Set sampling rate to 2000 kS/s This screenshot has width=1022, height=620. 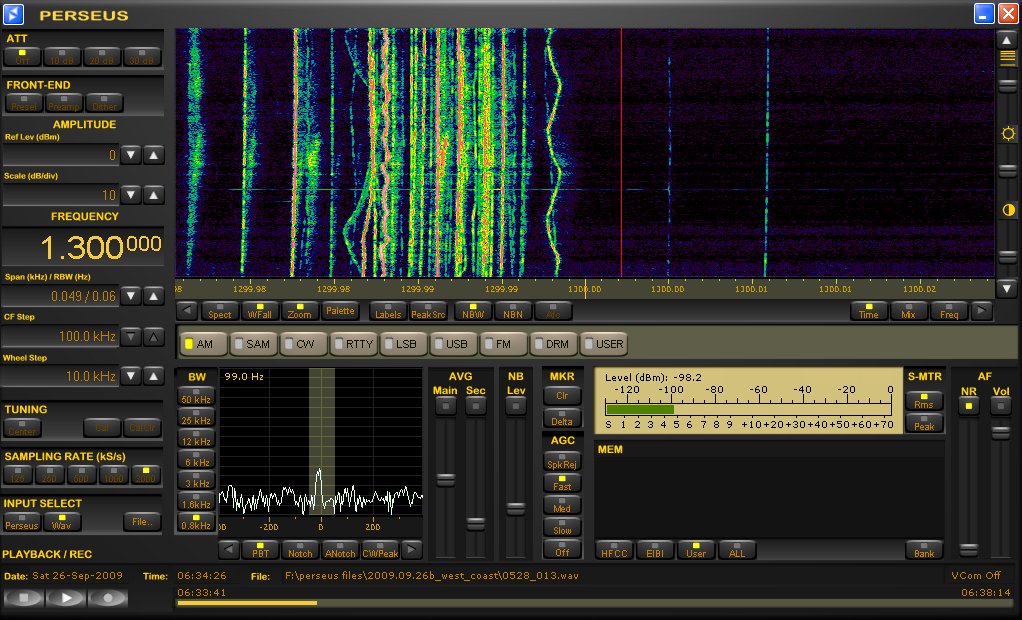click(145, 475)
